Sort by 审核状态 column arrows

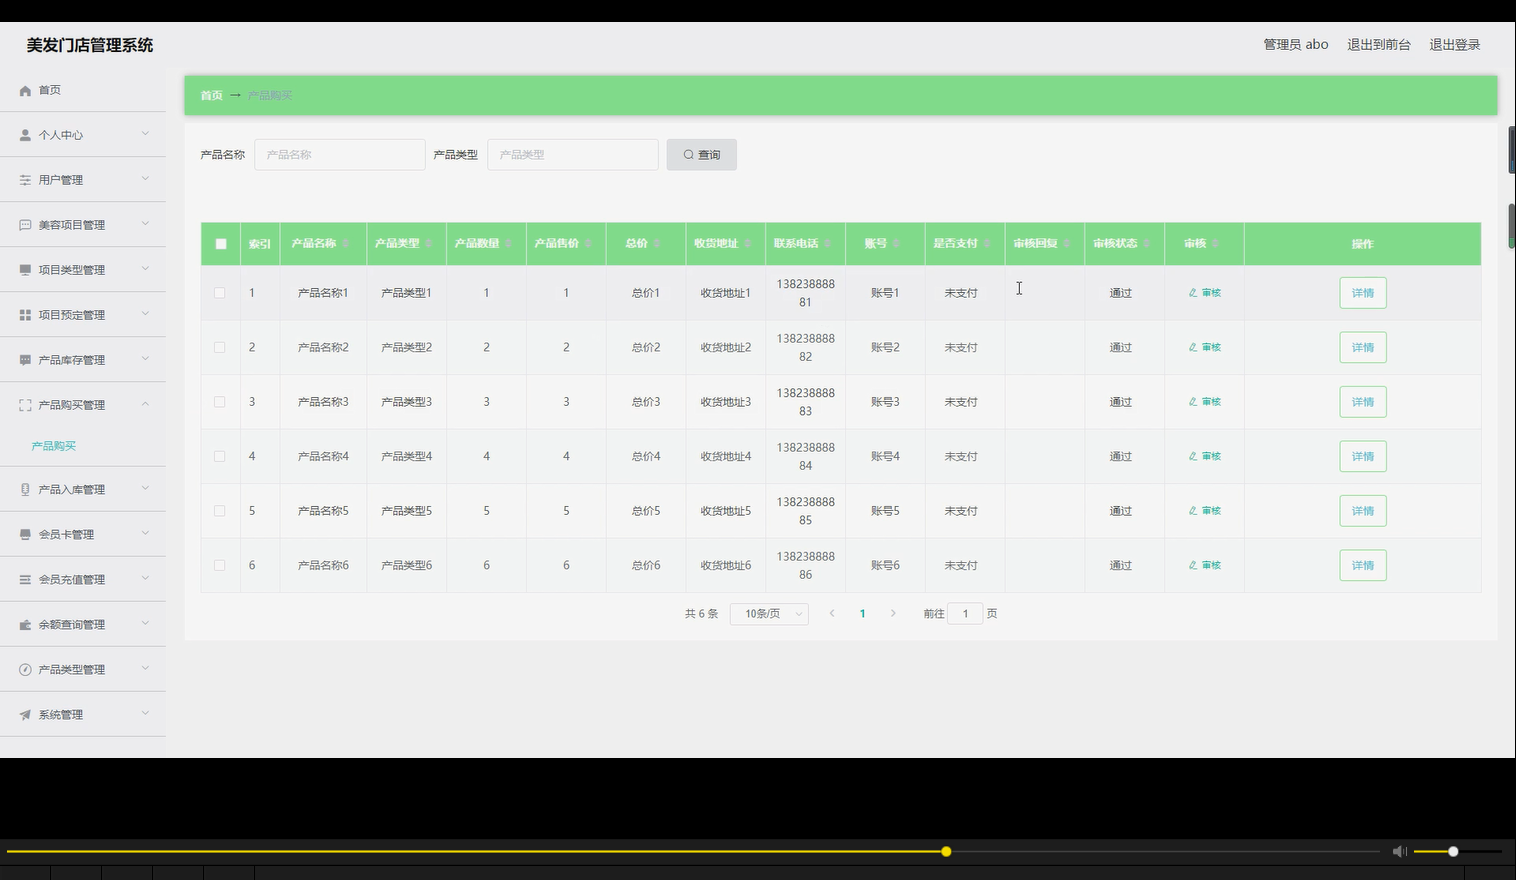pos(1147,244)
